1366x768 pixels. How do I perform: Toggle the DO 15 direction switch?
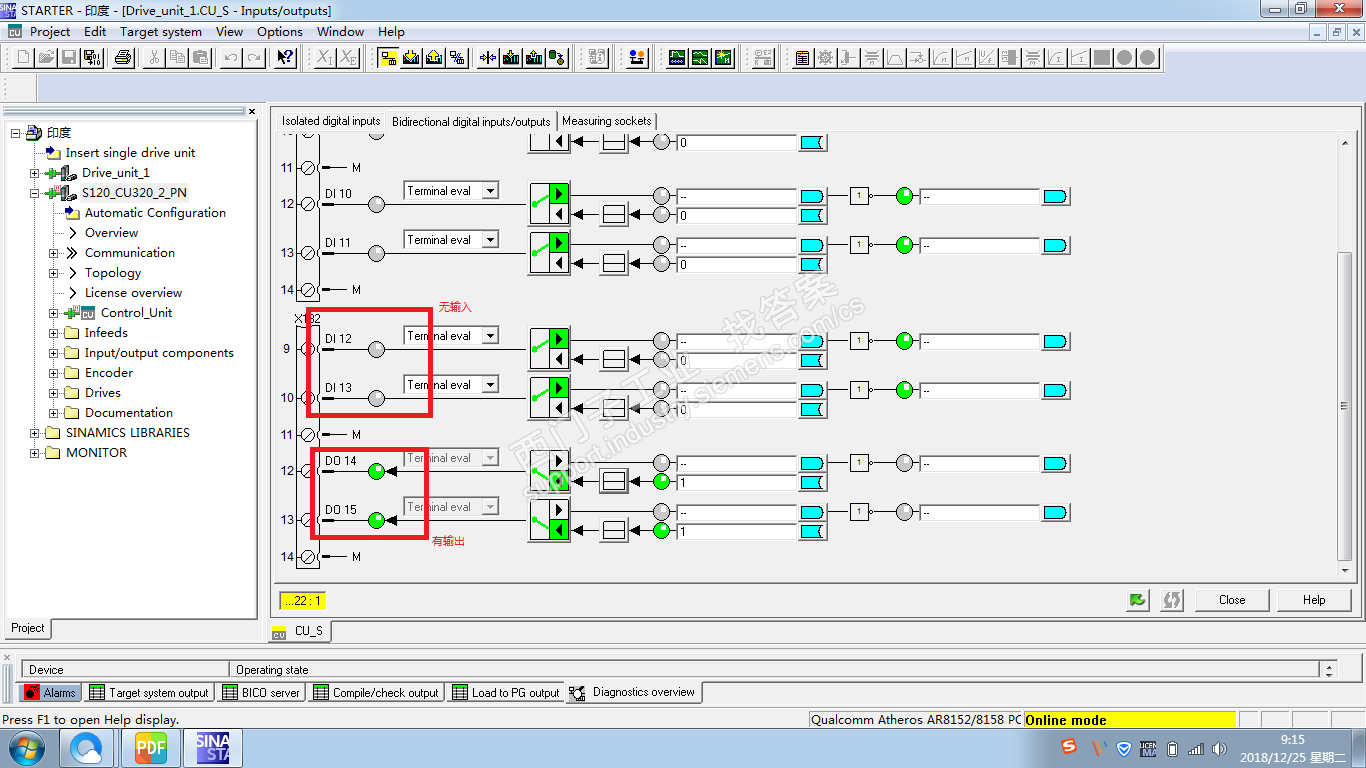(549, 520)
